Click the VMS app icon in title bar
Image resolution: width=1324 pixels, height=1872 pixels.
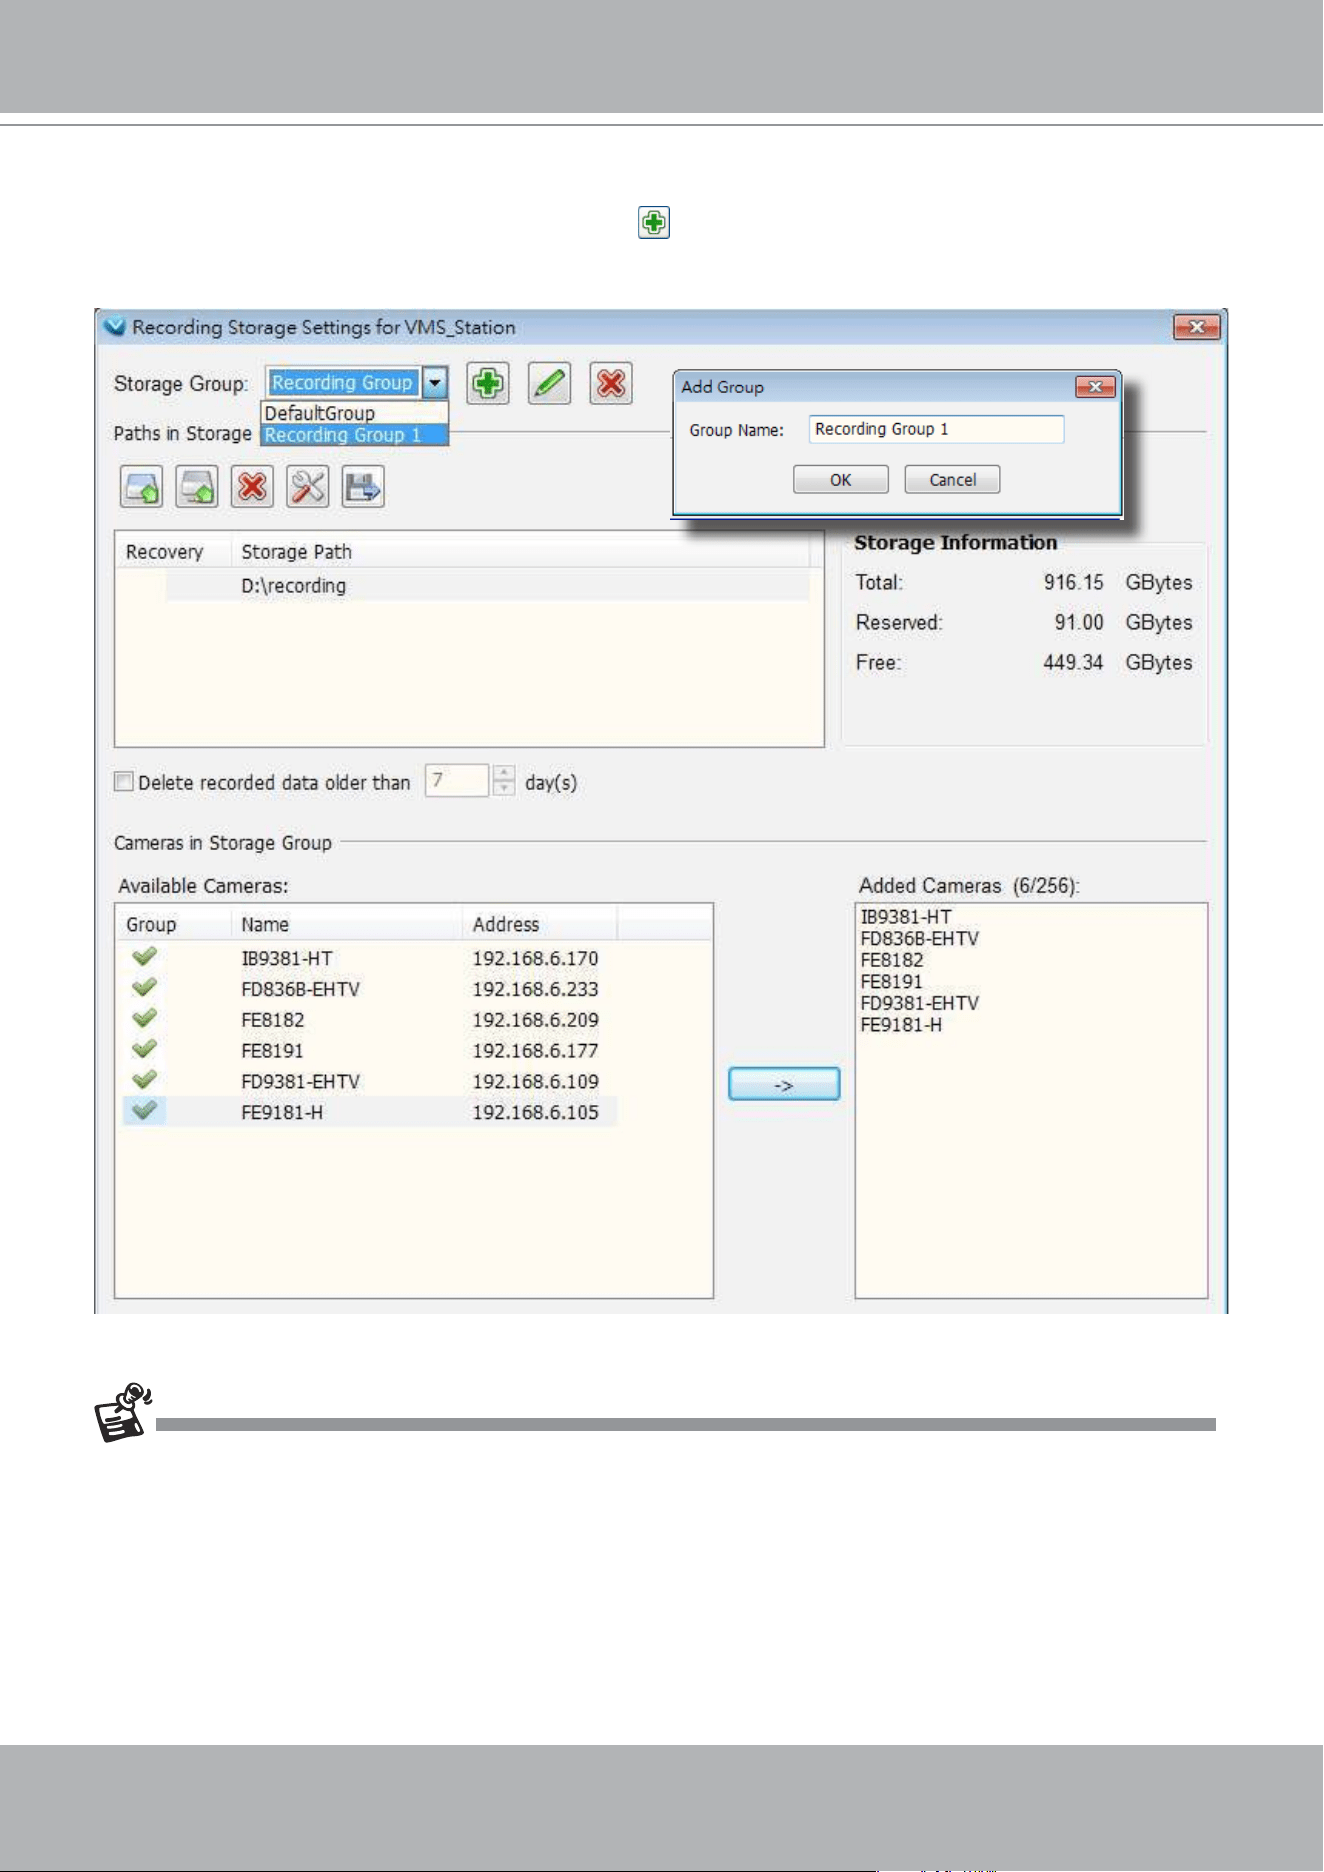[116, 327]
